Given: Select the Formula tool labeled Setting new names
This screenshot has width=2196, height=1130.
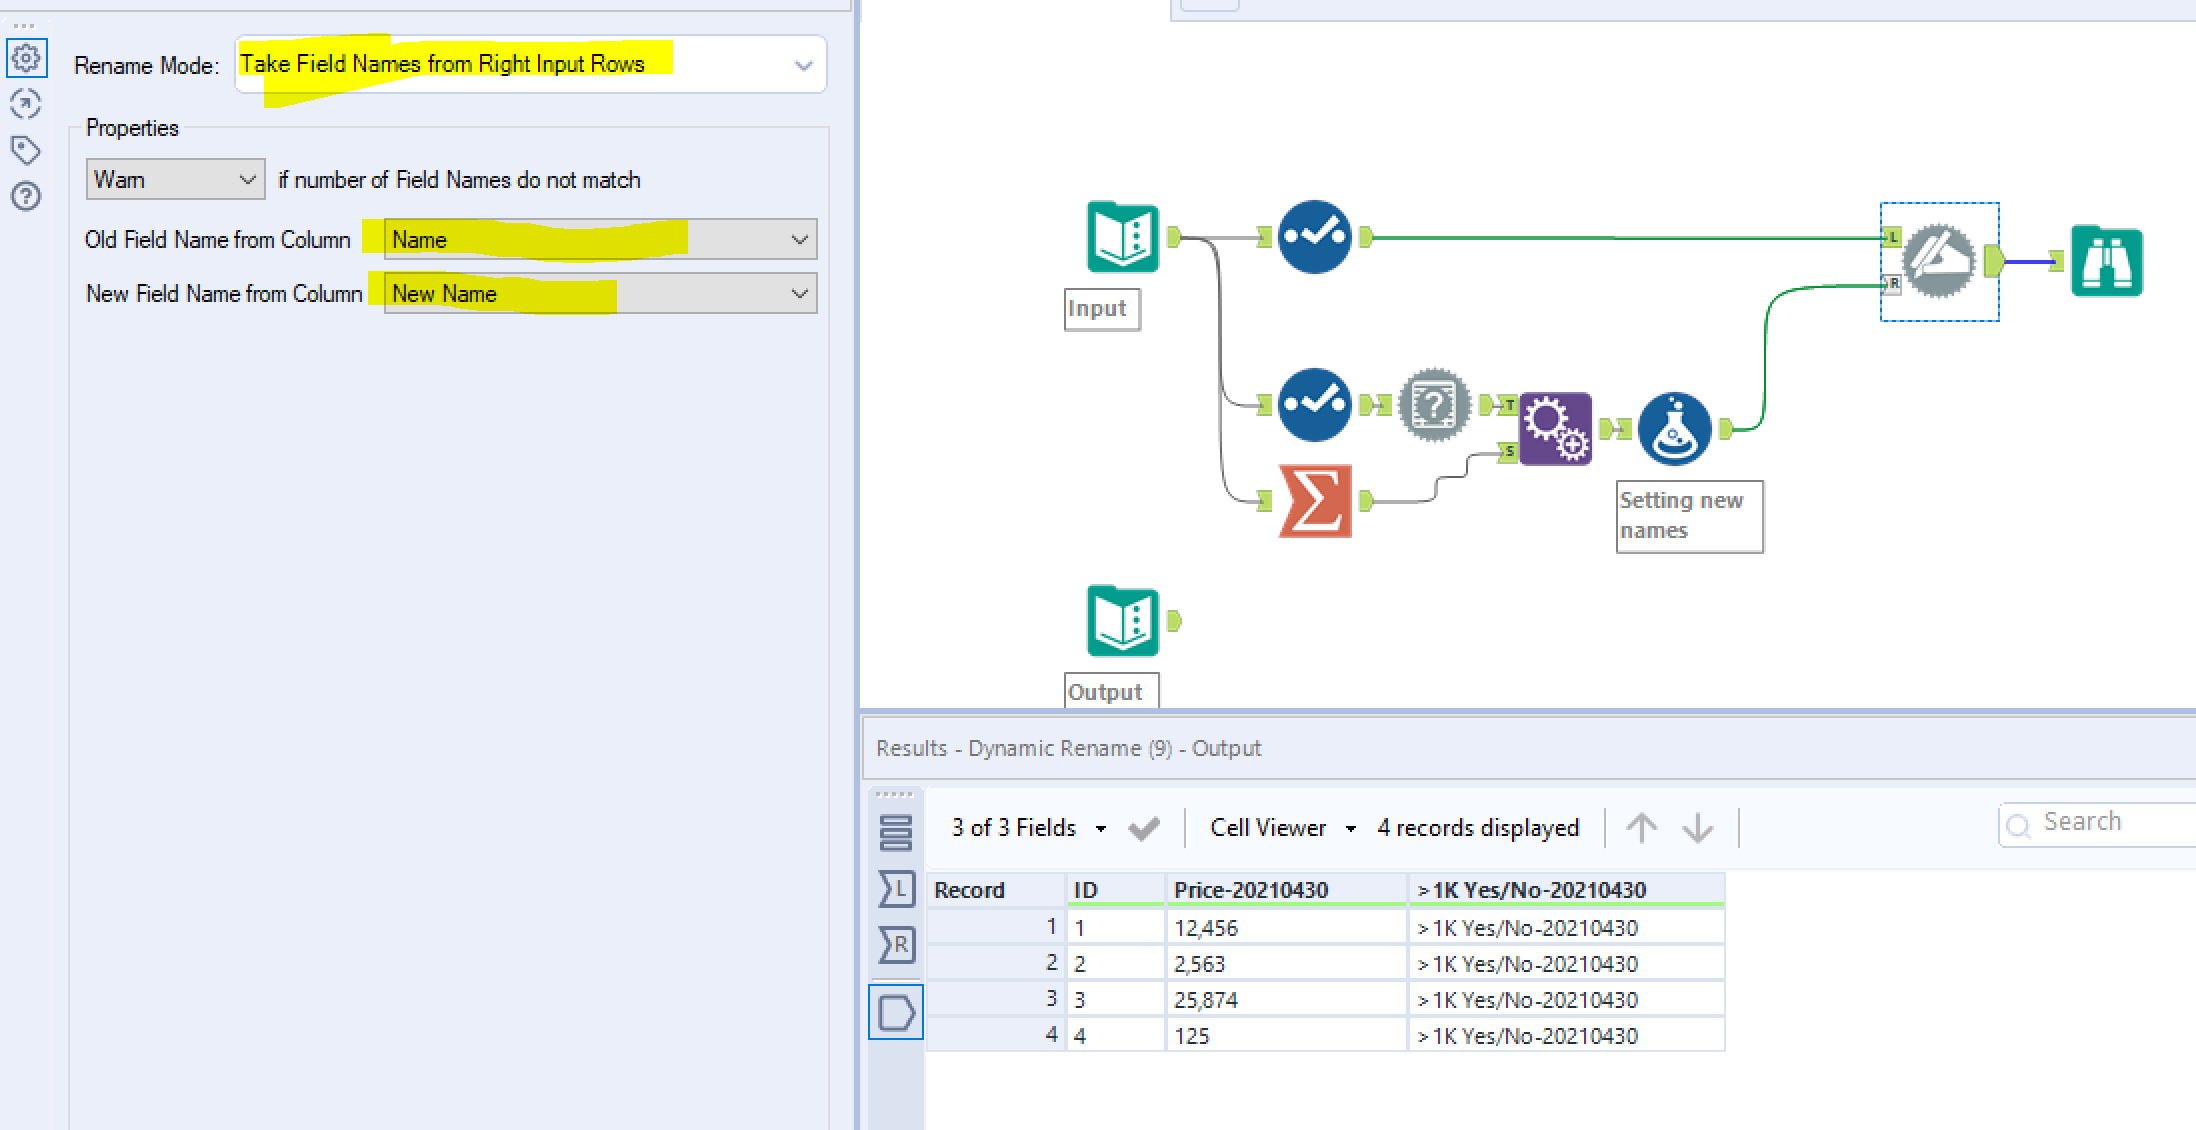Looking at the screenshot, I should click(x=1674, y=429).
